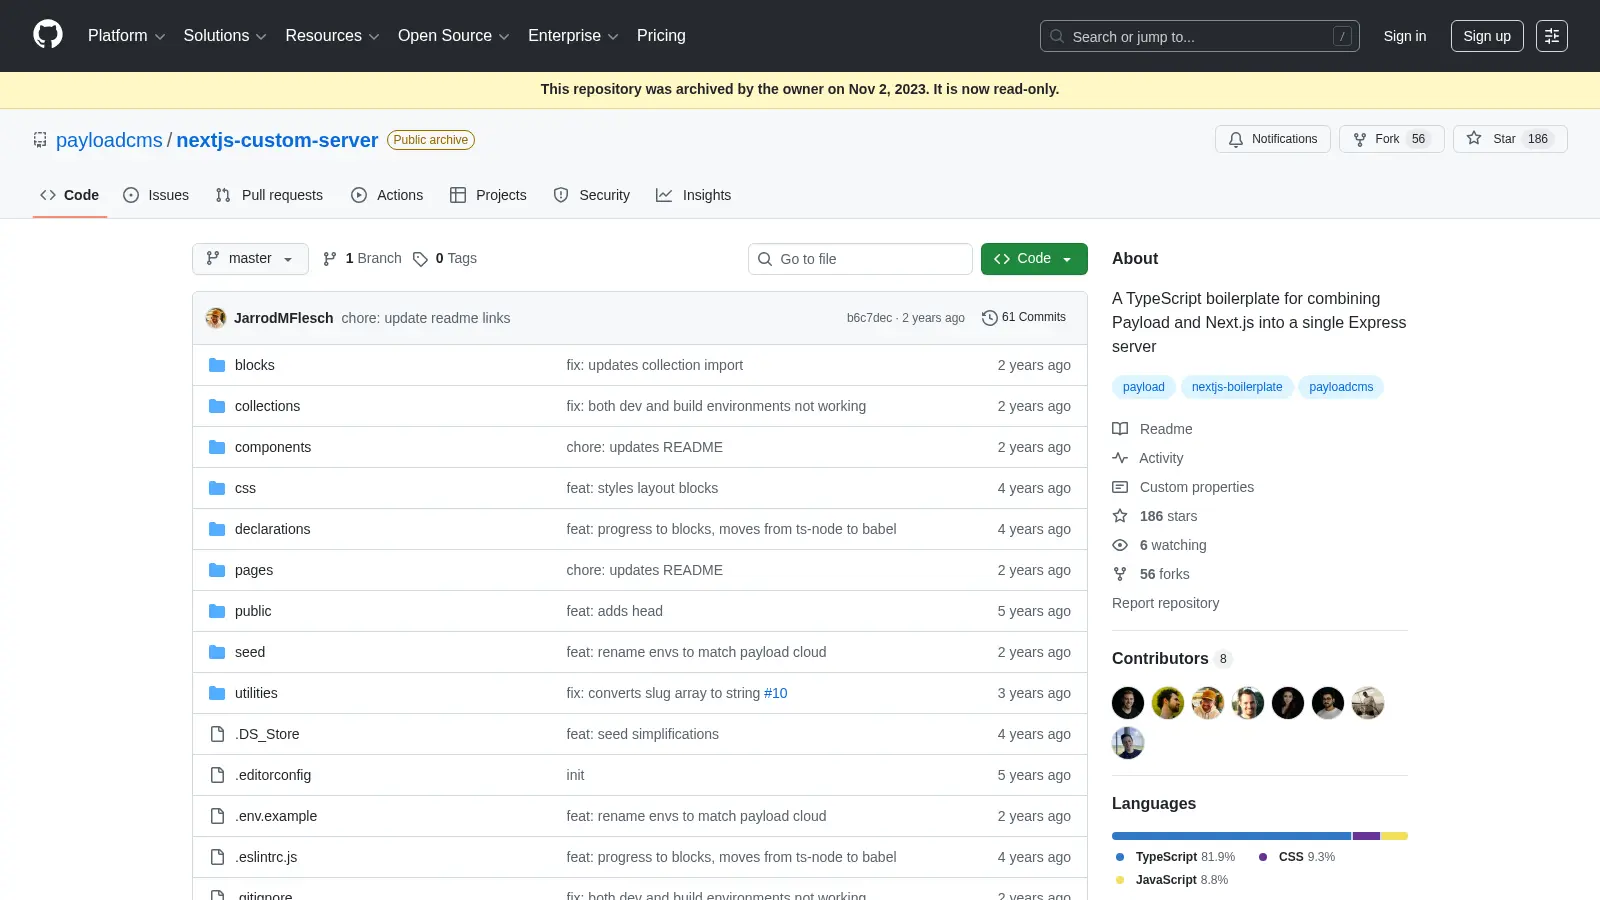Screen dimensions: 1600x900
Task: Switch to the Projects tab
Action: 488,195
